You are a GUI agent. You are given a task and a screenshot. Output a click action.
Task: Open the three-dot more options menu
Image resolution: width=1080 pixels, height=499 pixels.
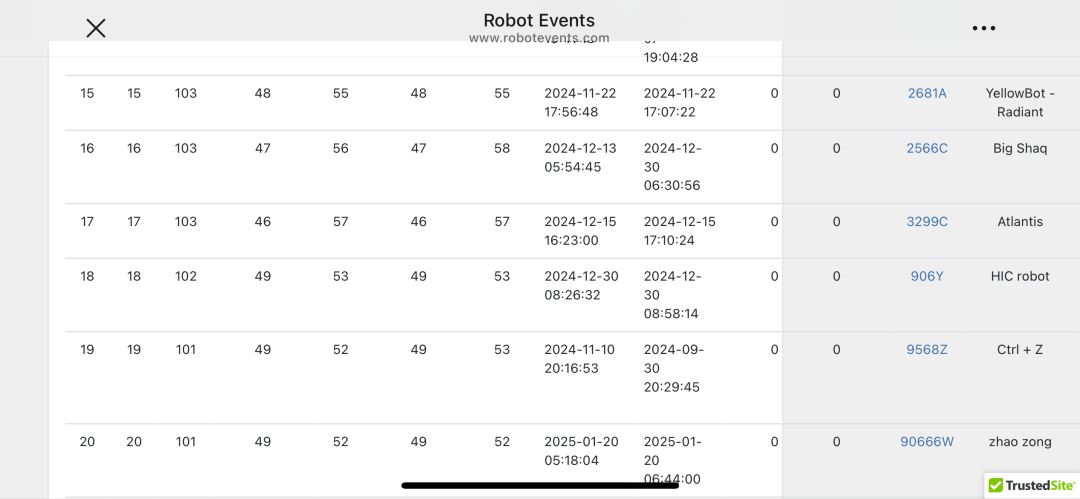(984, 28)
